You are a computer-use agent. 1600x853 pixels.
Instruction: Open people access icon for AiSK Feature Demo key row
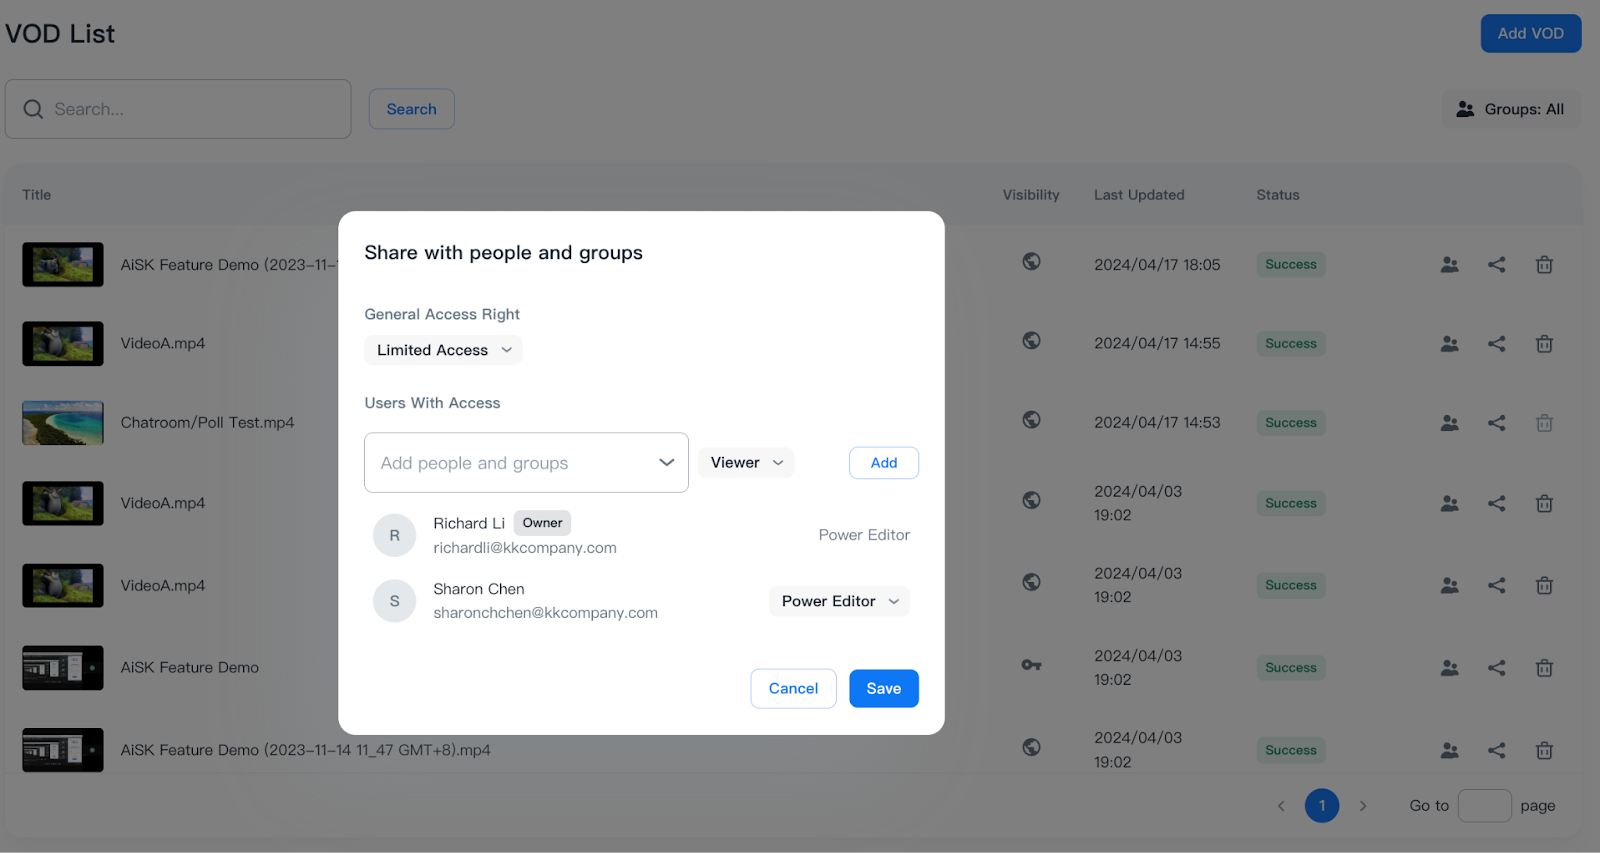click(x=1449, y=668)
